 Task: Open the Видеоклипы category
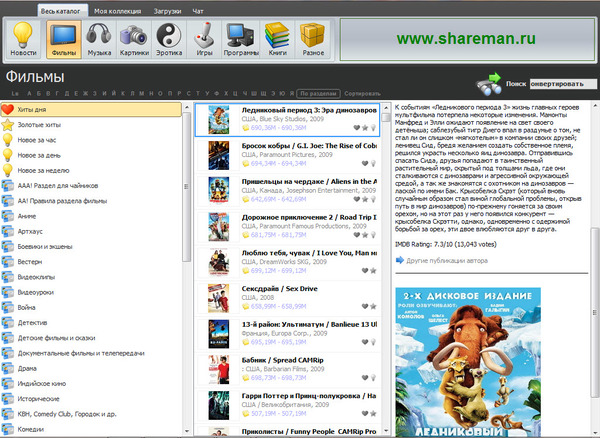click(x=91, y=277)
